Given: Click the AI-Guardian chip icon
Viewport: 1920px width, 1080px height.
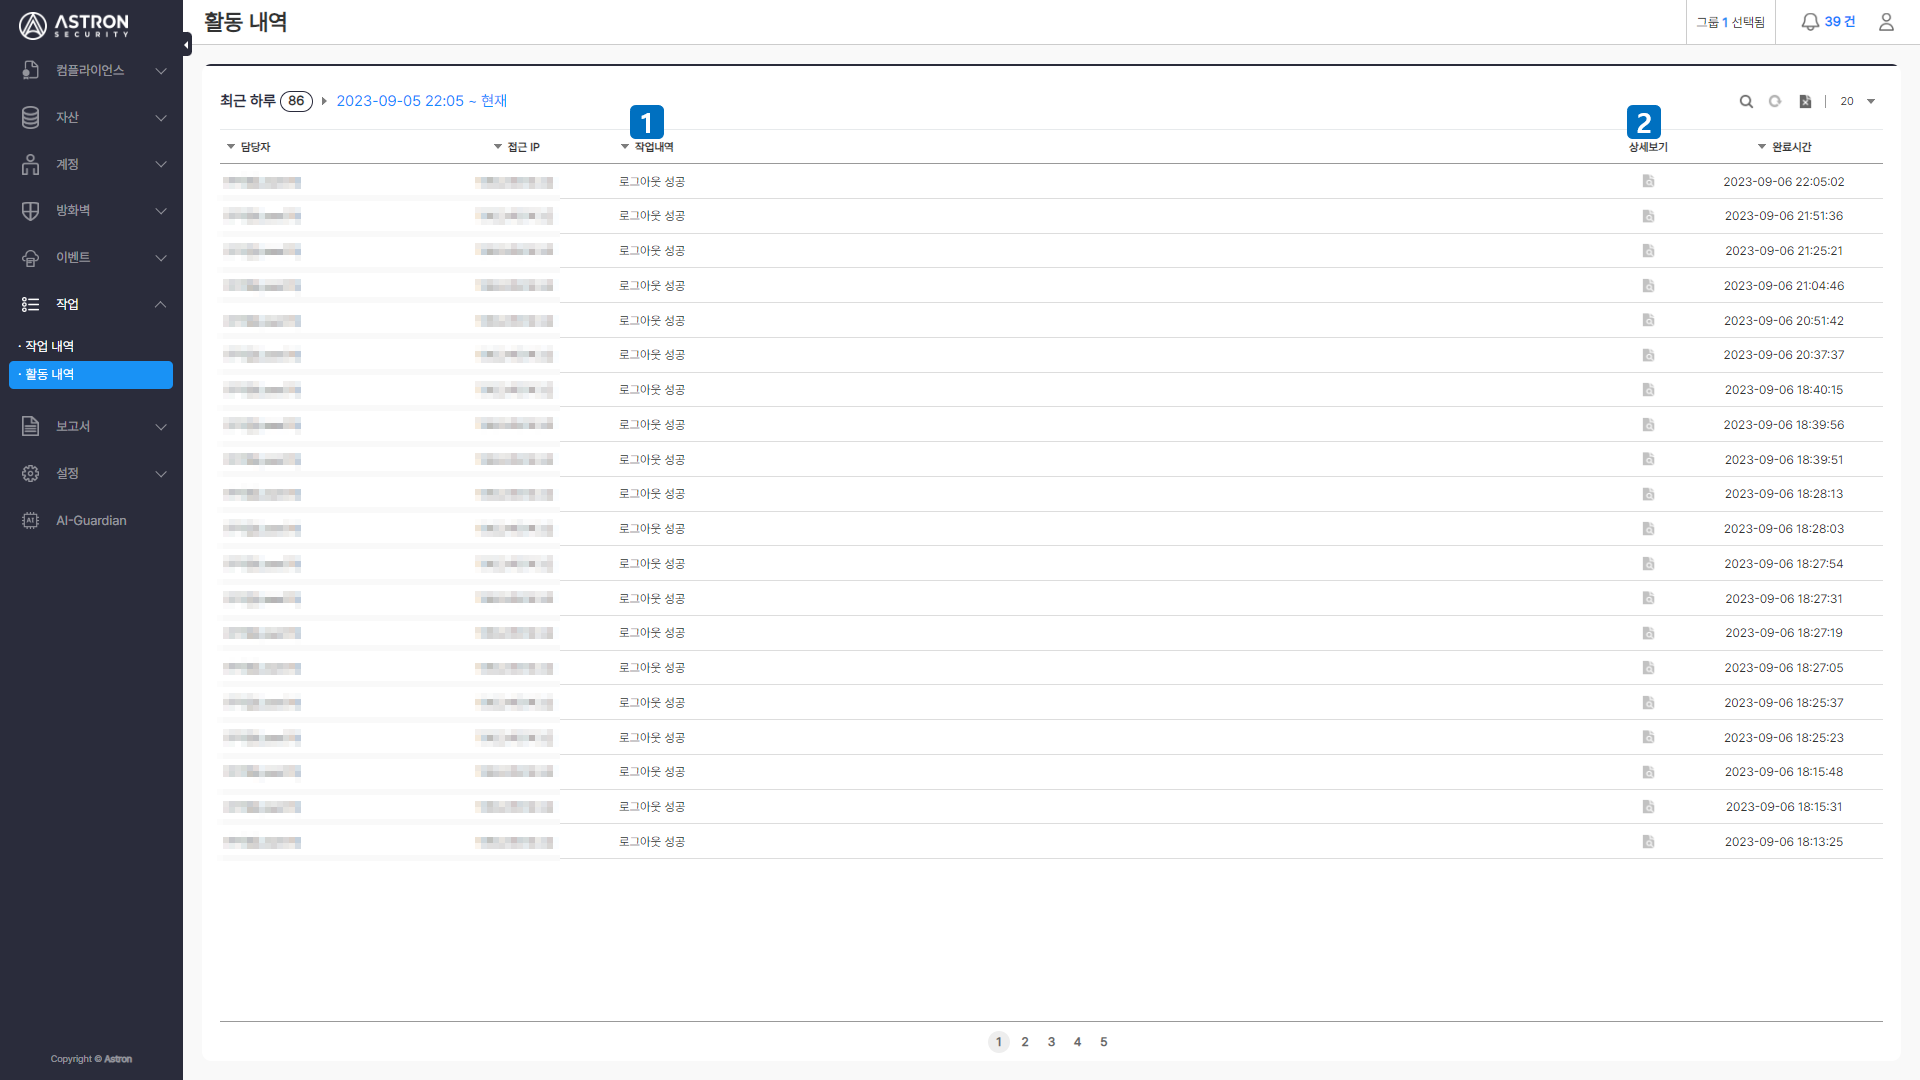Looking at the screenshot, I should 31,520.
